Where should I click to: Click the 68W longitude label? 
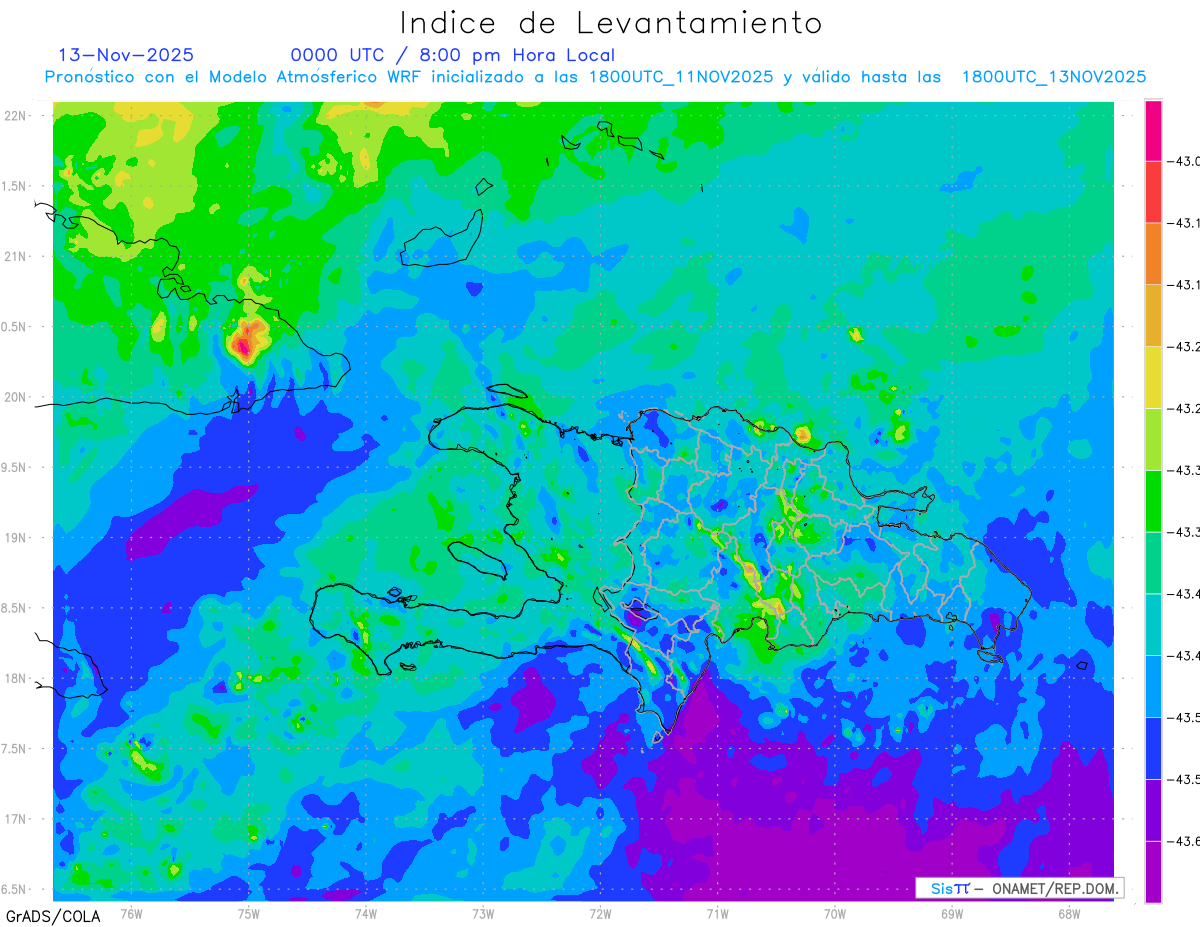click(x=1069, y=913)
